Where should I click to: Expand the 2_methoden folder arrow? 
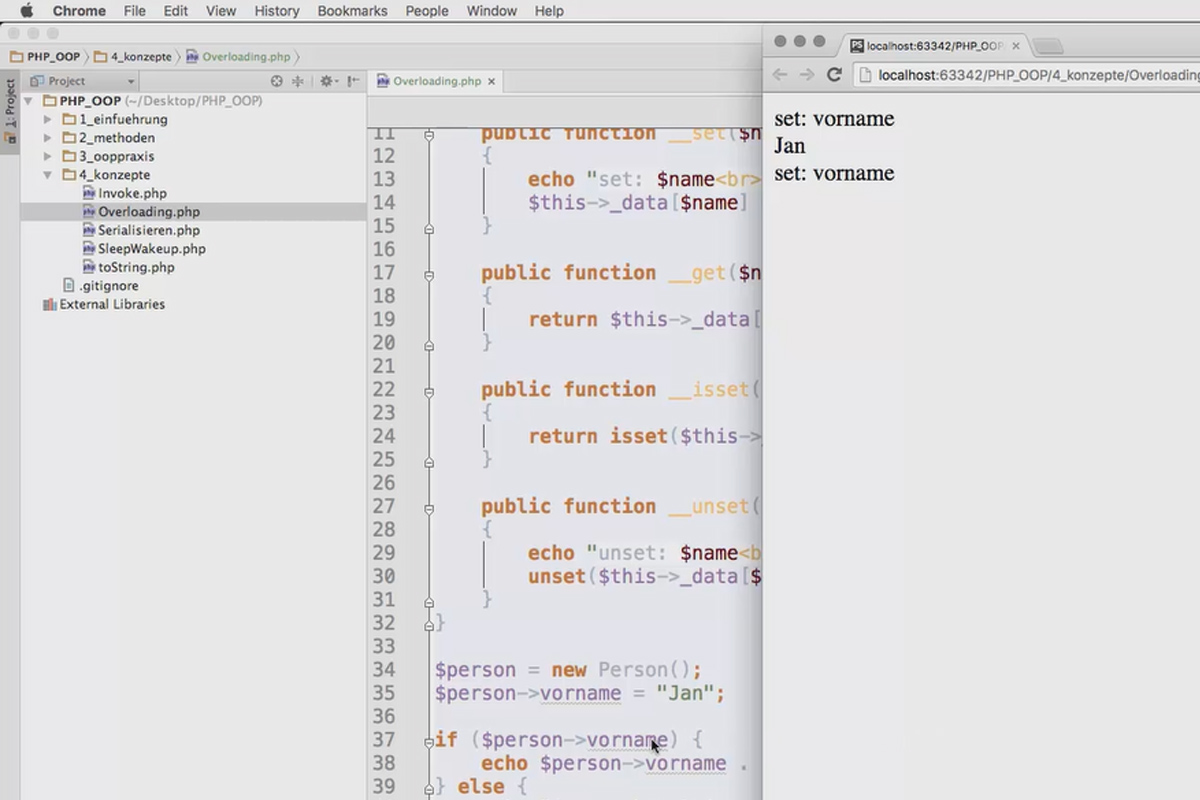point(48,138)
